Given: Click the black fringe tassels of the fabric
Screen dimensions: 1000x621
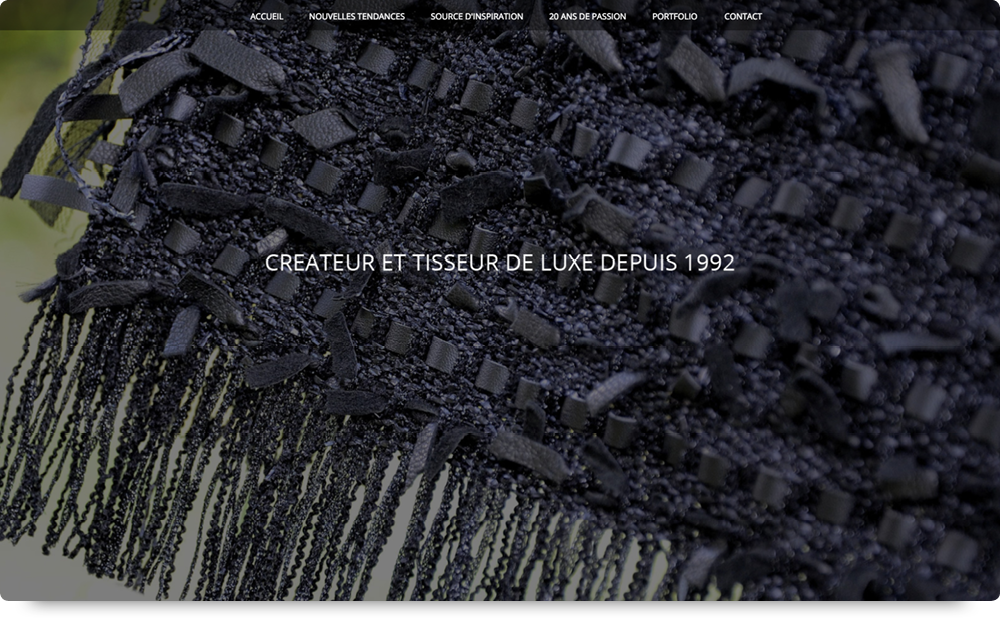Looking at the screenshot, I should click(x=250, y=480).
